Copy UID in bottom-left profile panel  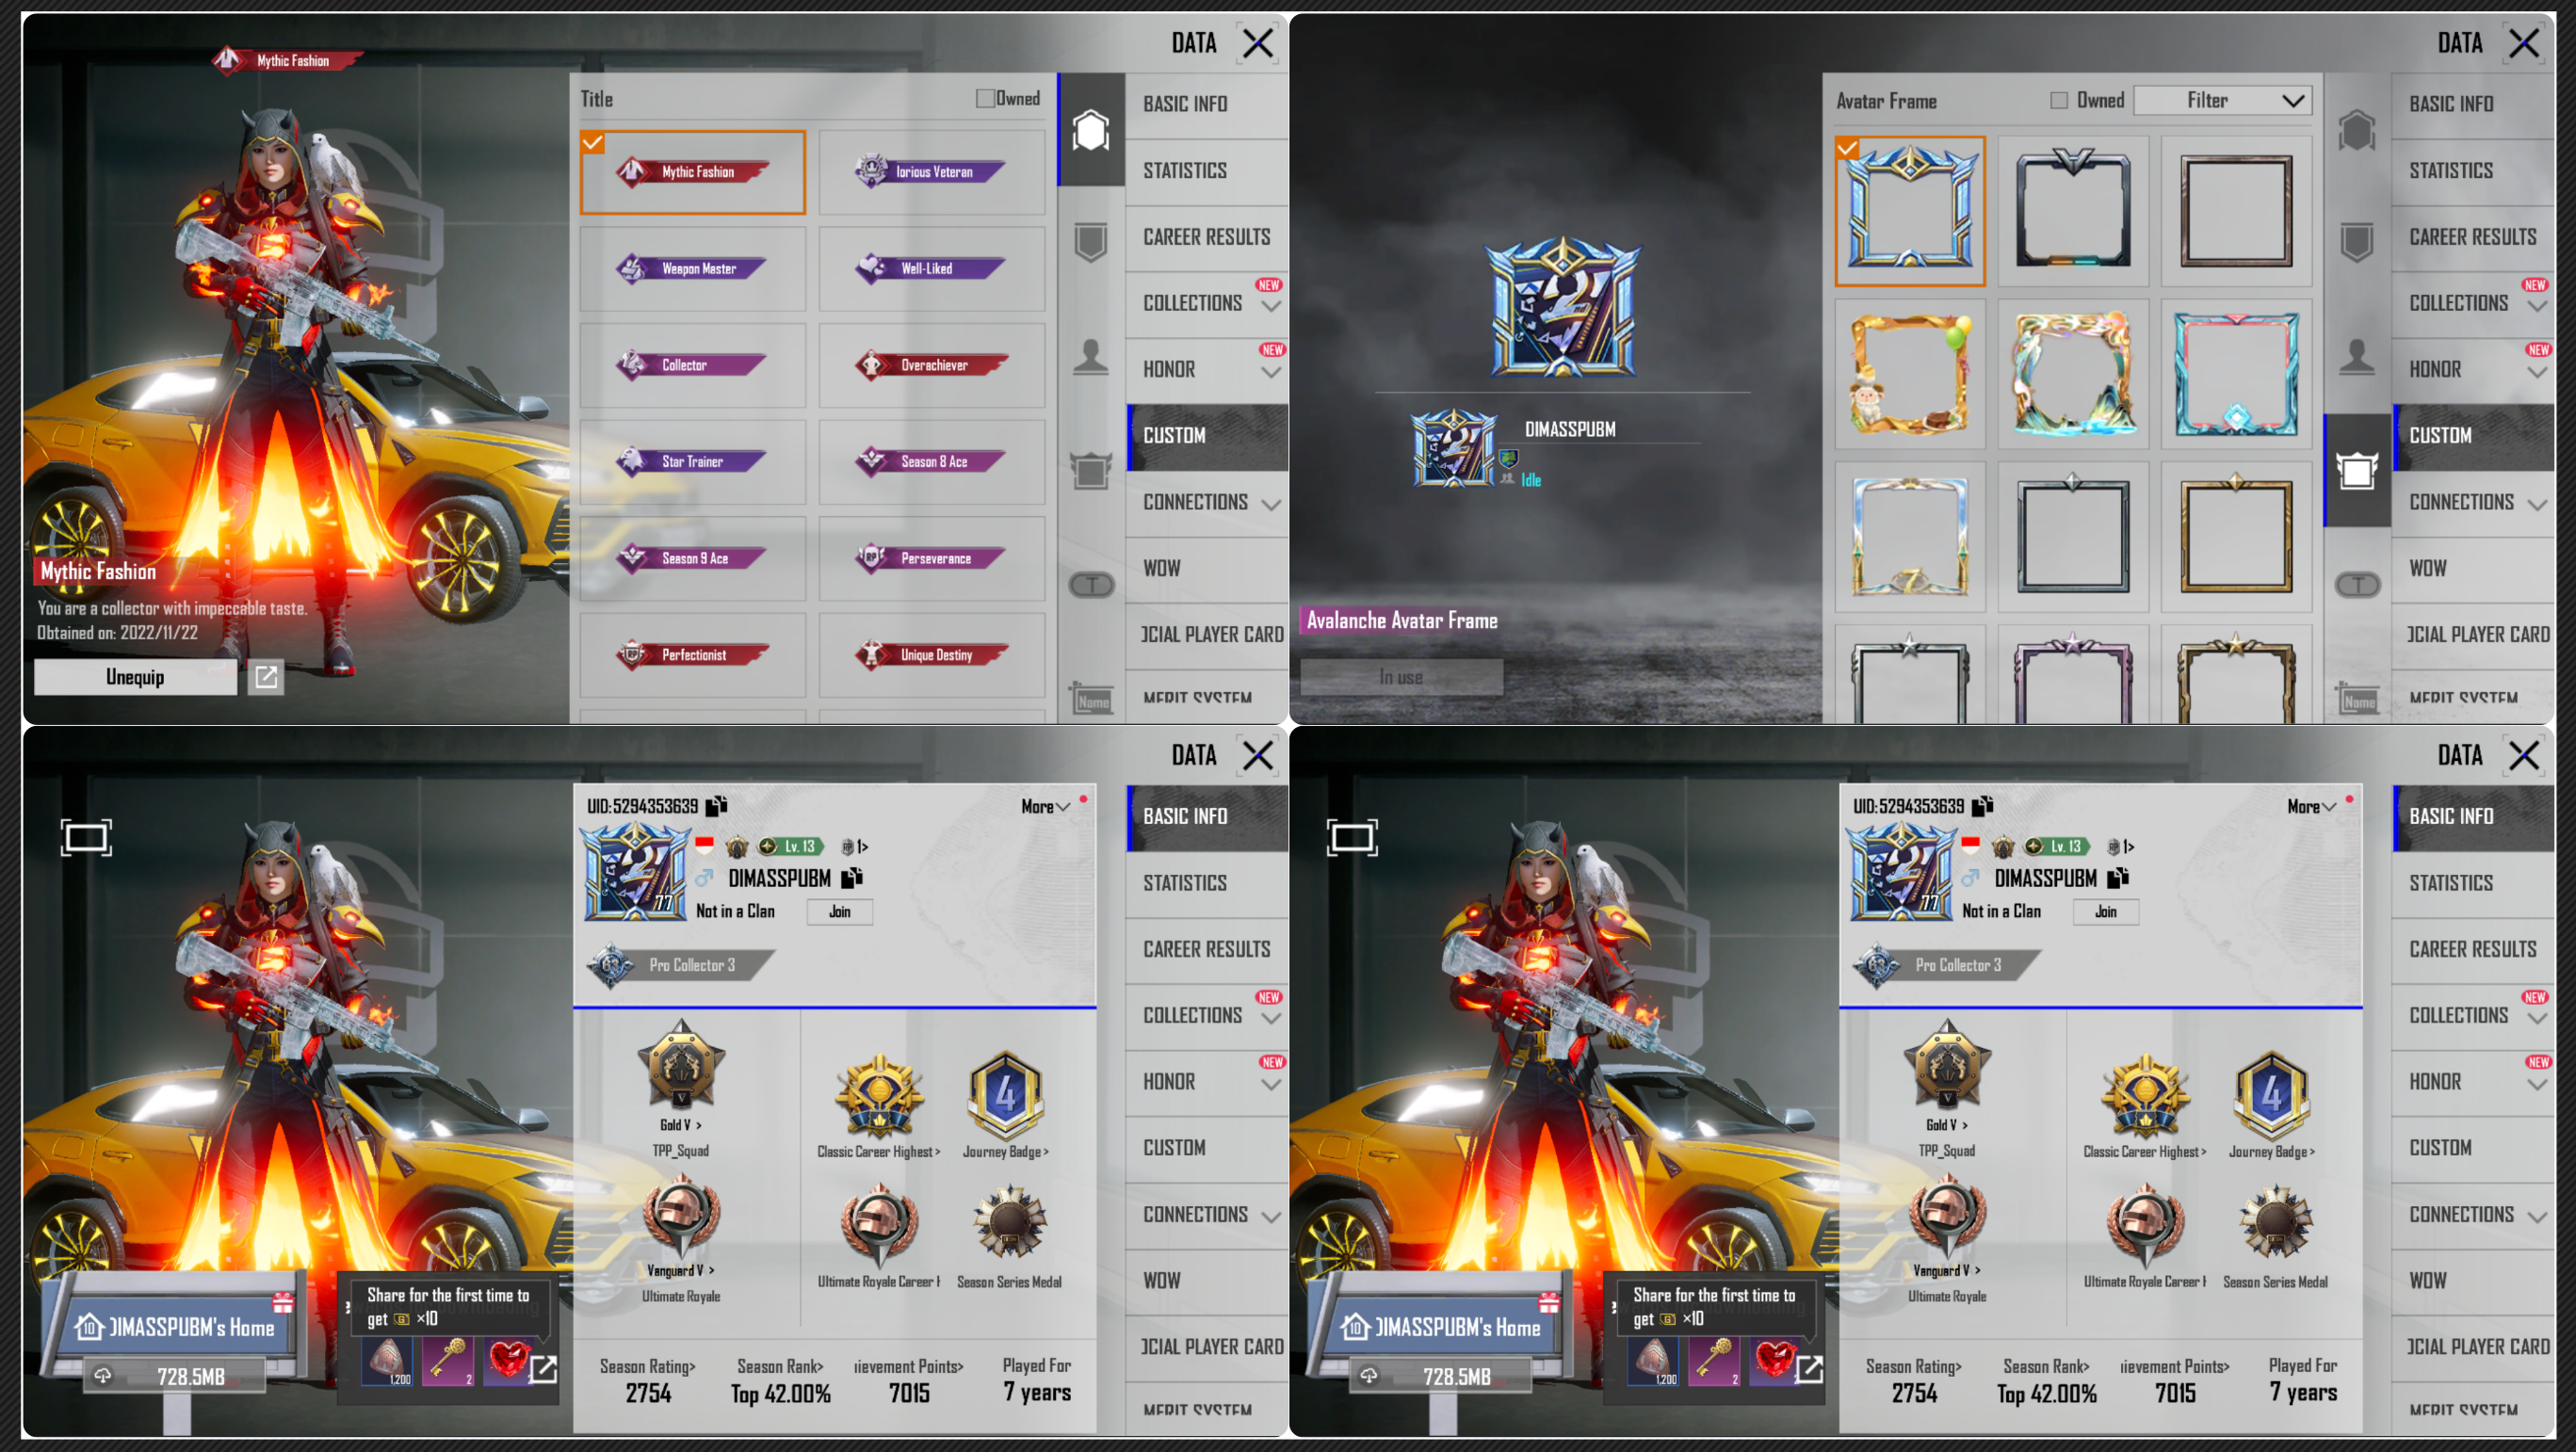point(716,806)
